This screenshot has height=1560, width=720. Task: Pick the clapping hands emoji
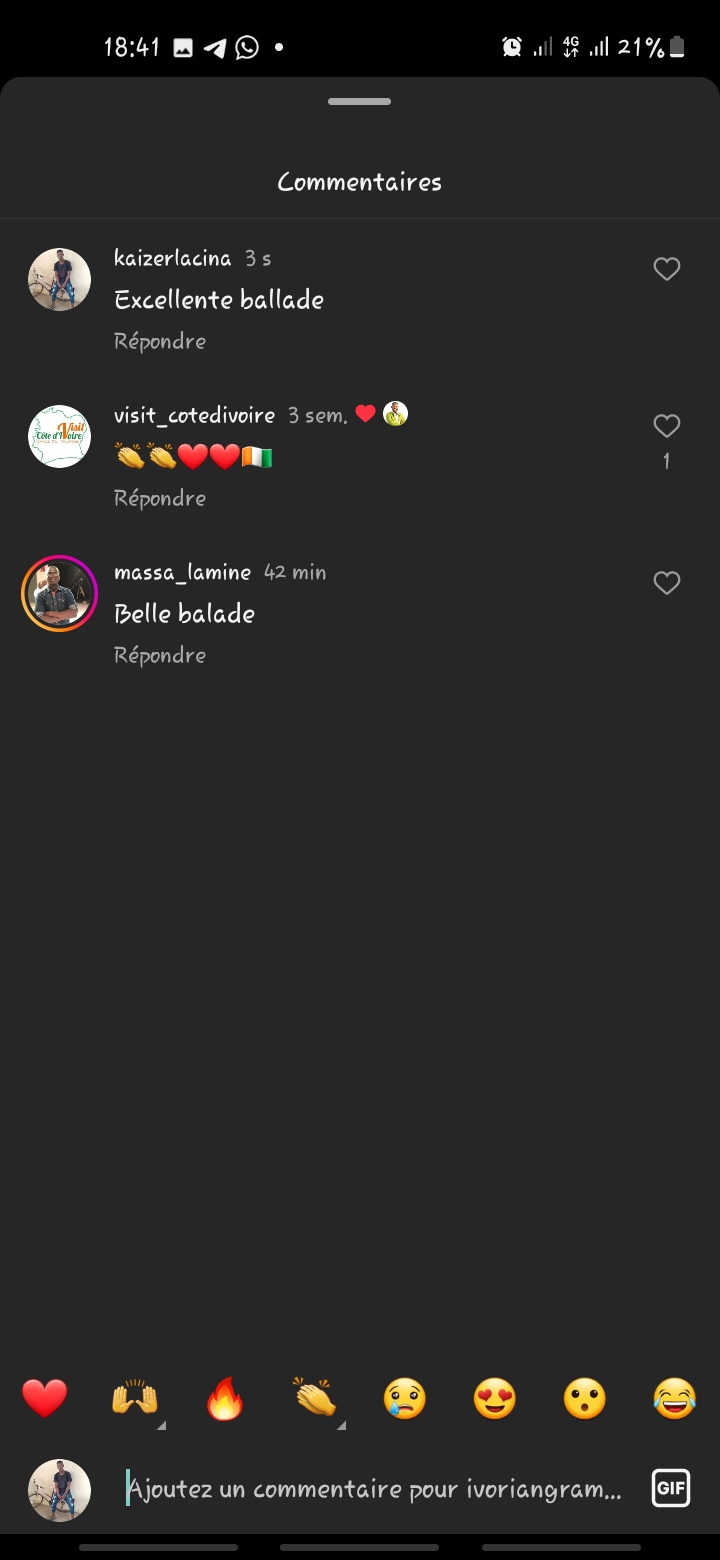[x=315, y=1398]
